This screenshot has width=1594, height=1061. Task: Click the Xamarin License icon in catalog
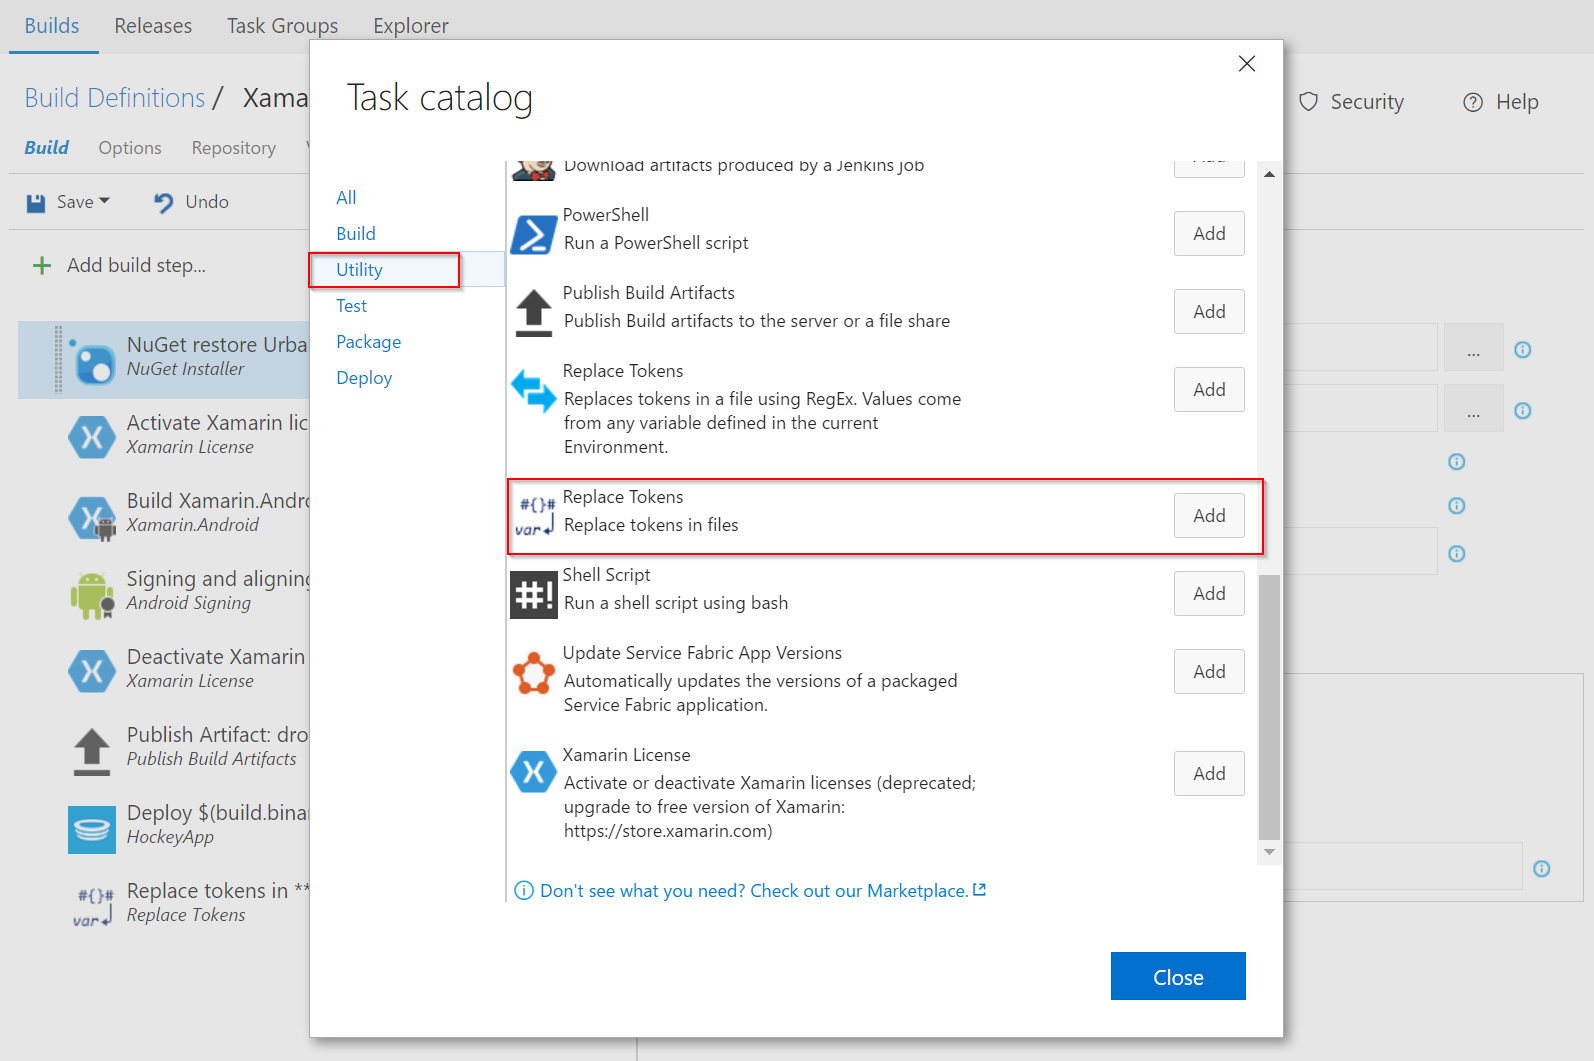[x=534, y=773]
